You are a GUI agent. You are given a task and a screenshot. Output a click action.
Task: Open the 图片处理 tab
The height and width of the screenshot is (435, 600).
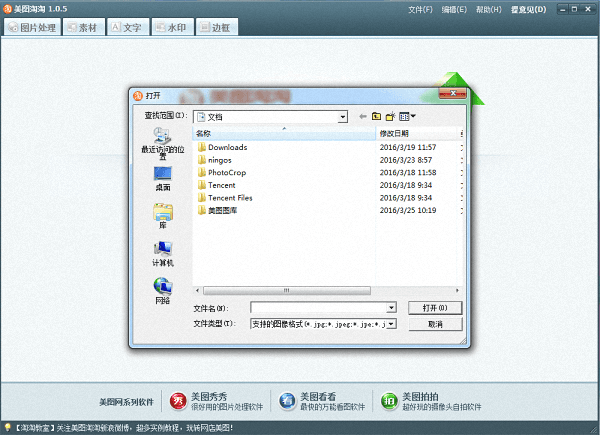coord(32,27)
